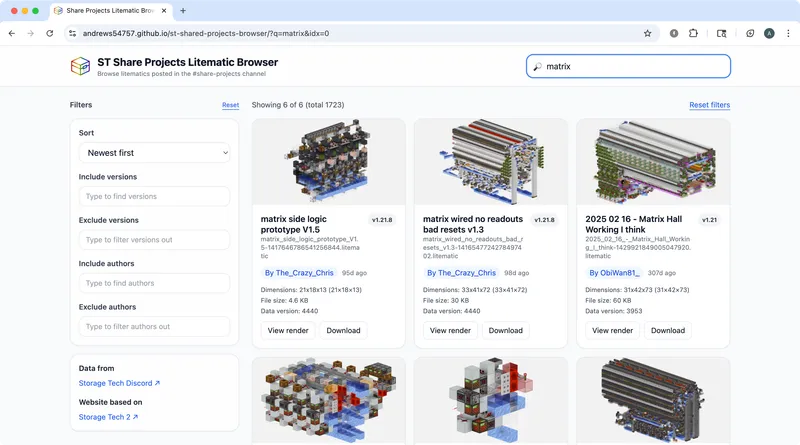This screenshot has height=445, width=800.
Task: Close the Share Projects Litematic tab
Action: point(164,10)
